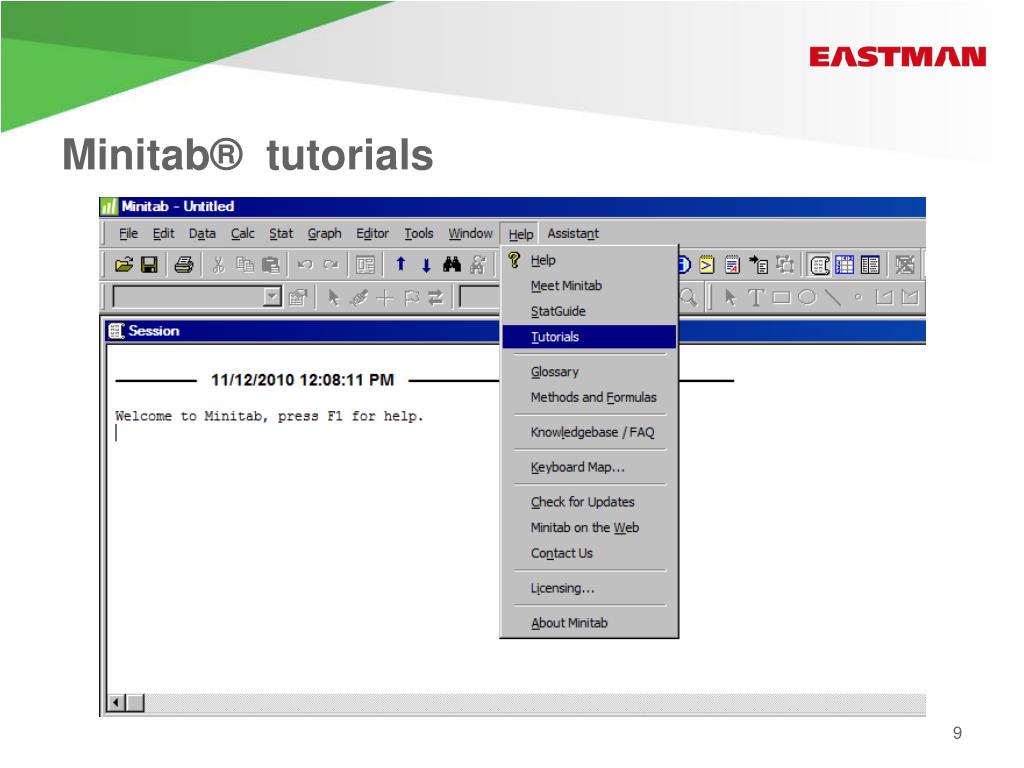The height and width of the screenshot is (768, 1024).
Task: Click the blue Previous Command up arrow
Action: click(401, 265)
